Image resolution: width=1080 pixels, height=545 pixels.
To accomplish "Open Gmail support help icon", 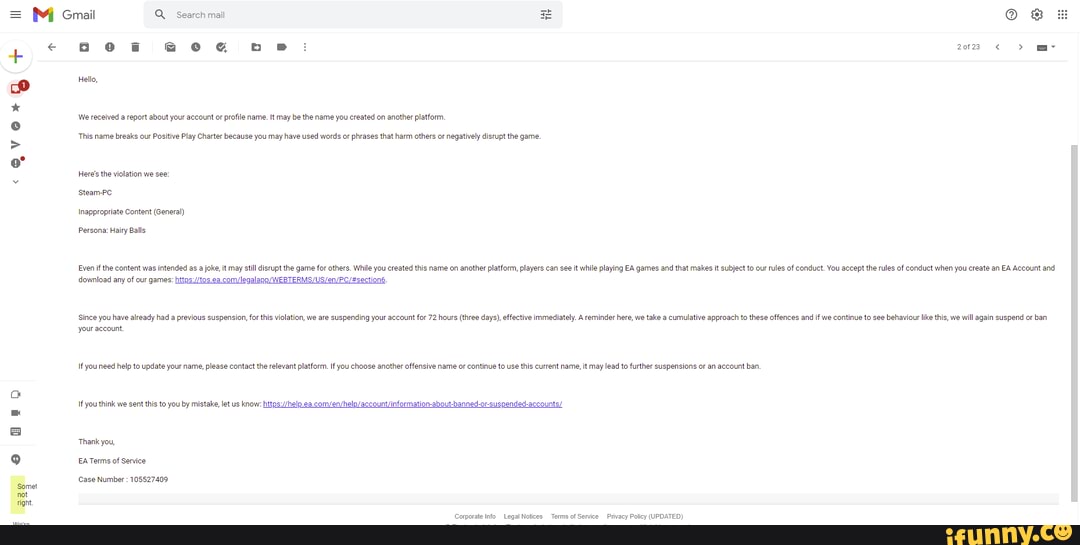I will [x=1011, y=14].
